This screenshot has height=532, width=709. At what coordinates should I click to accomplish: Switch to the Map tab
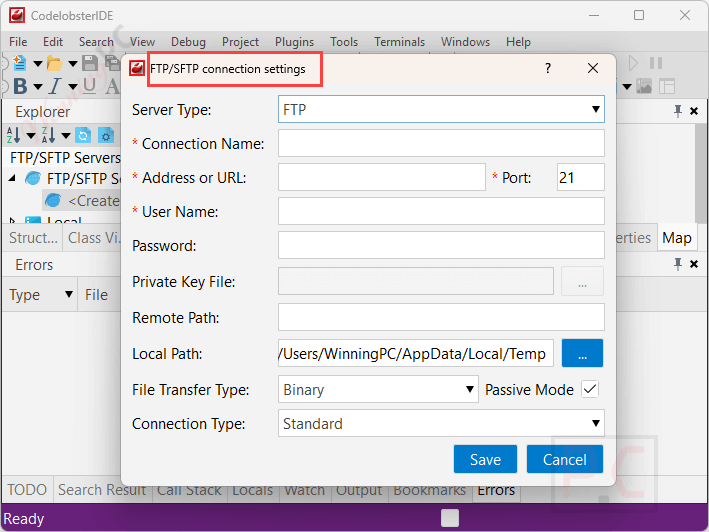(676, 237)
